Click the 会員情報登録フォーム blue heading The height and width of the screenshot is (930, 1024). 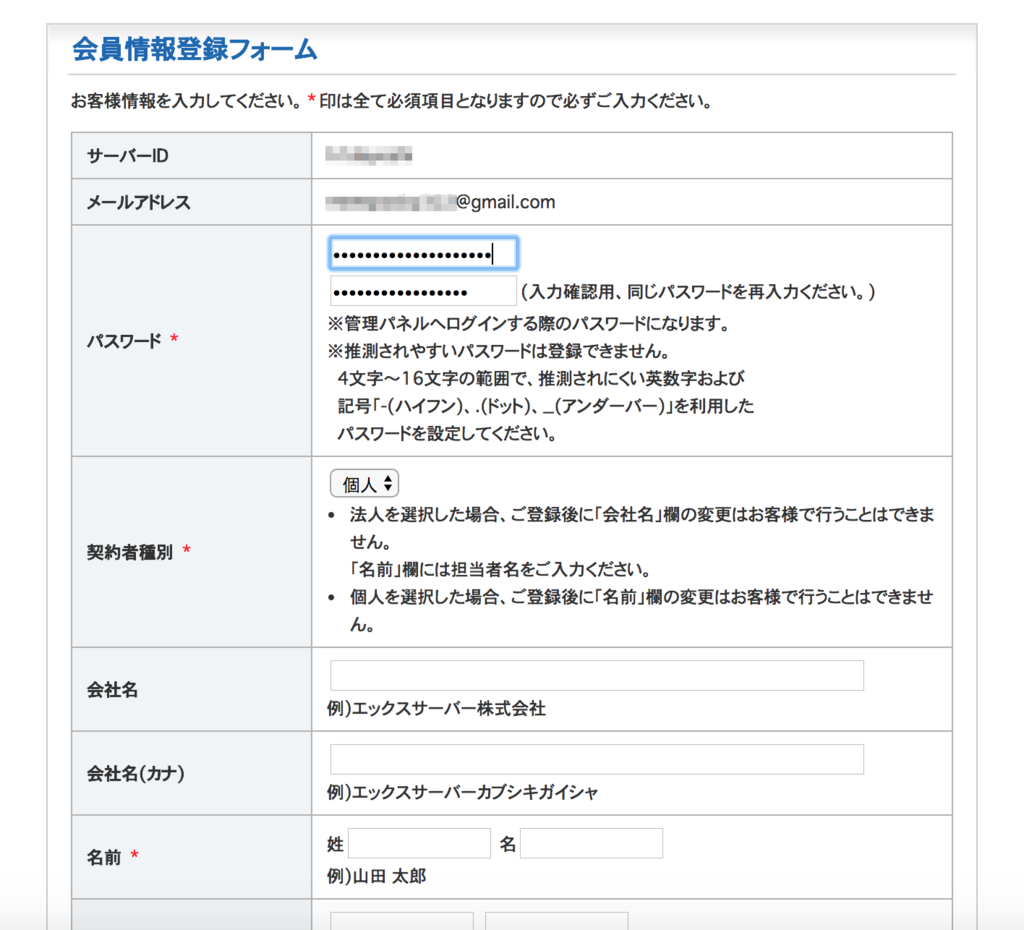click(x=193, y=50)
